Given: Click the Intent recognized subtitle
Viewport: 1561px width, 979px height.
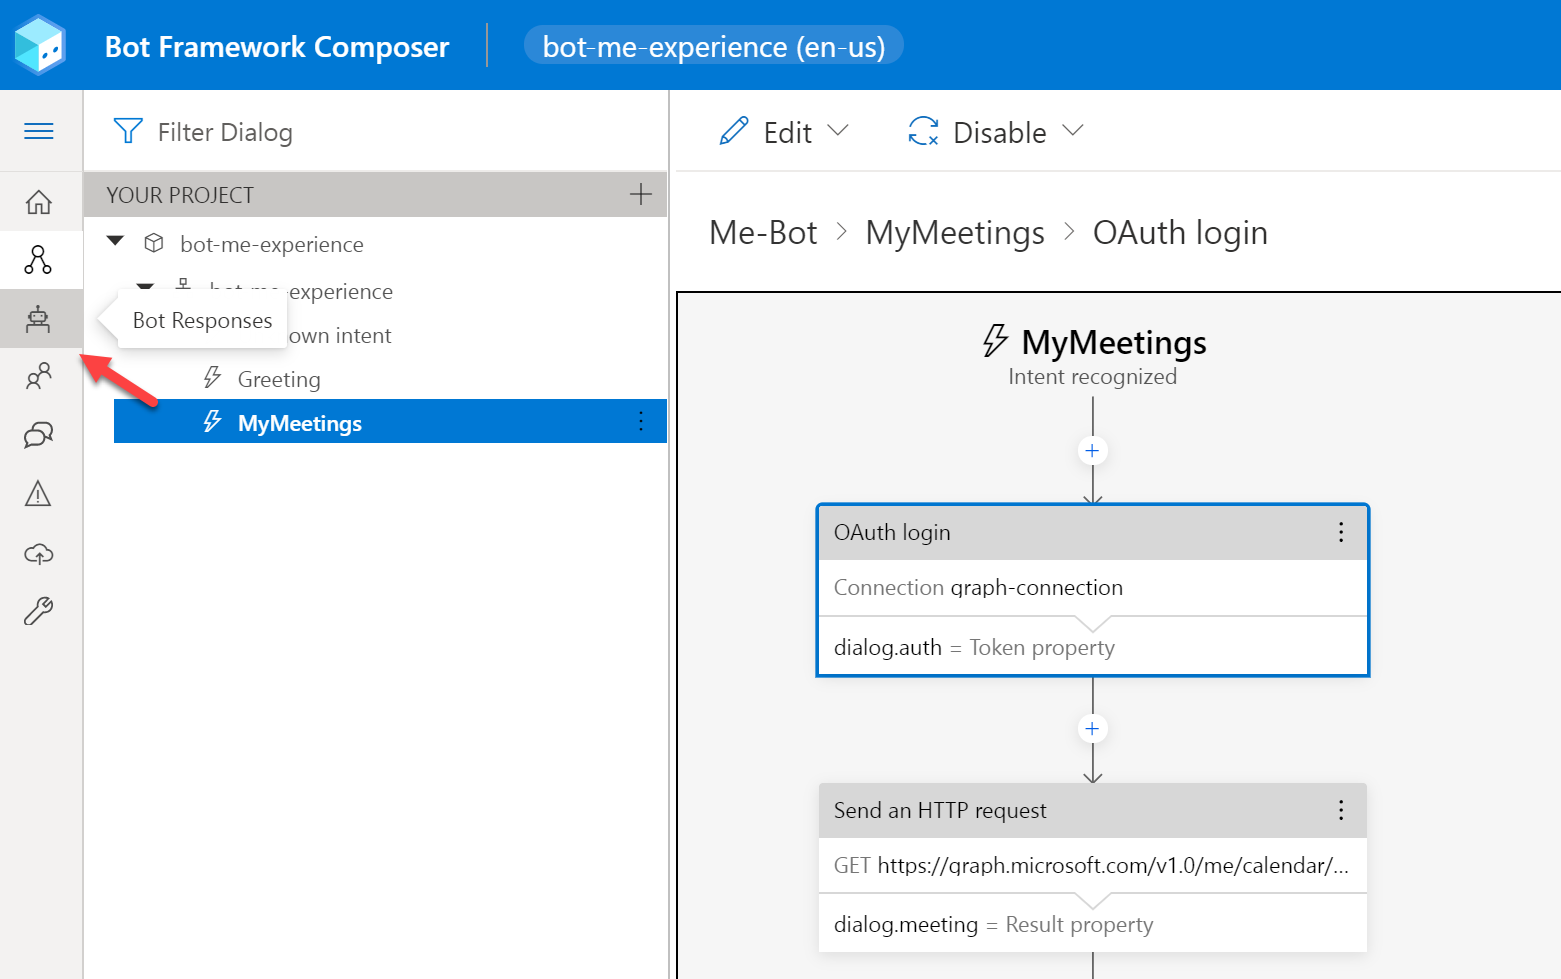Looking at the screenshot, I should coord(1092,377).
